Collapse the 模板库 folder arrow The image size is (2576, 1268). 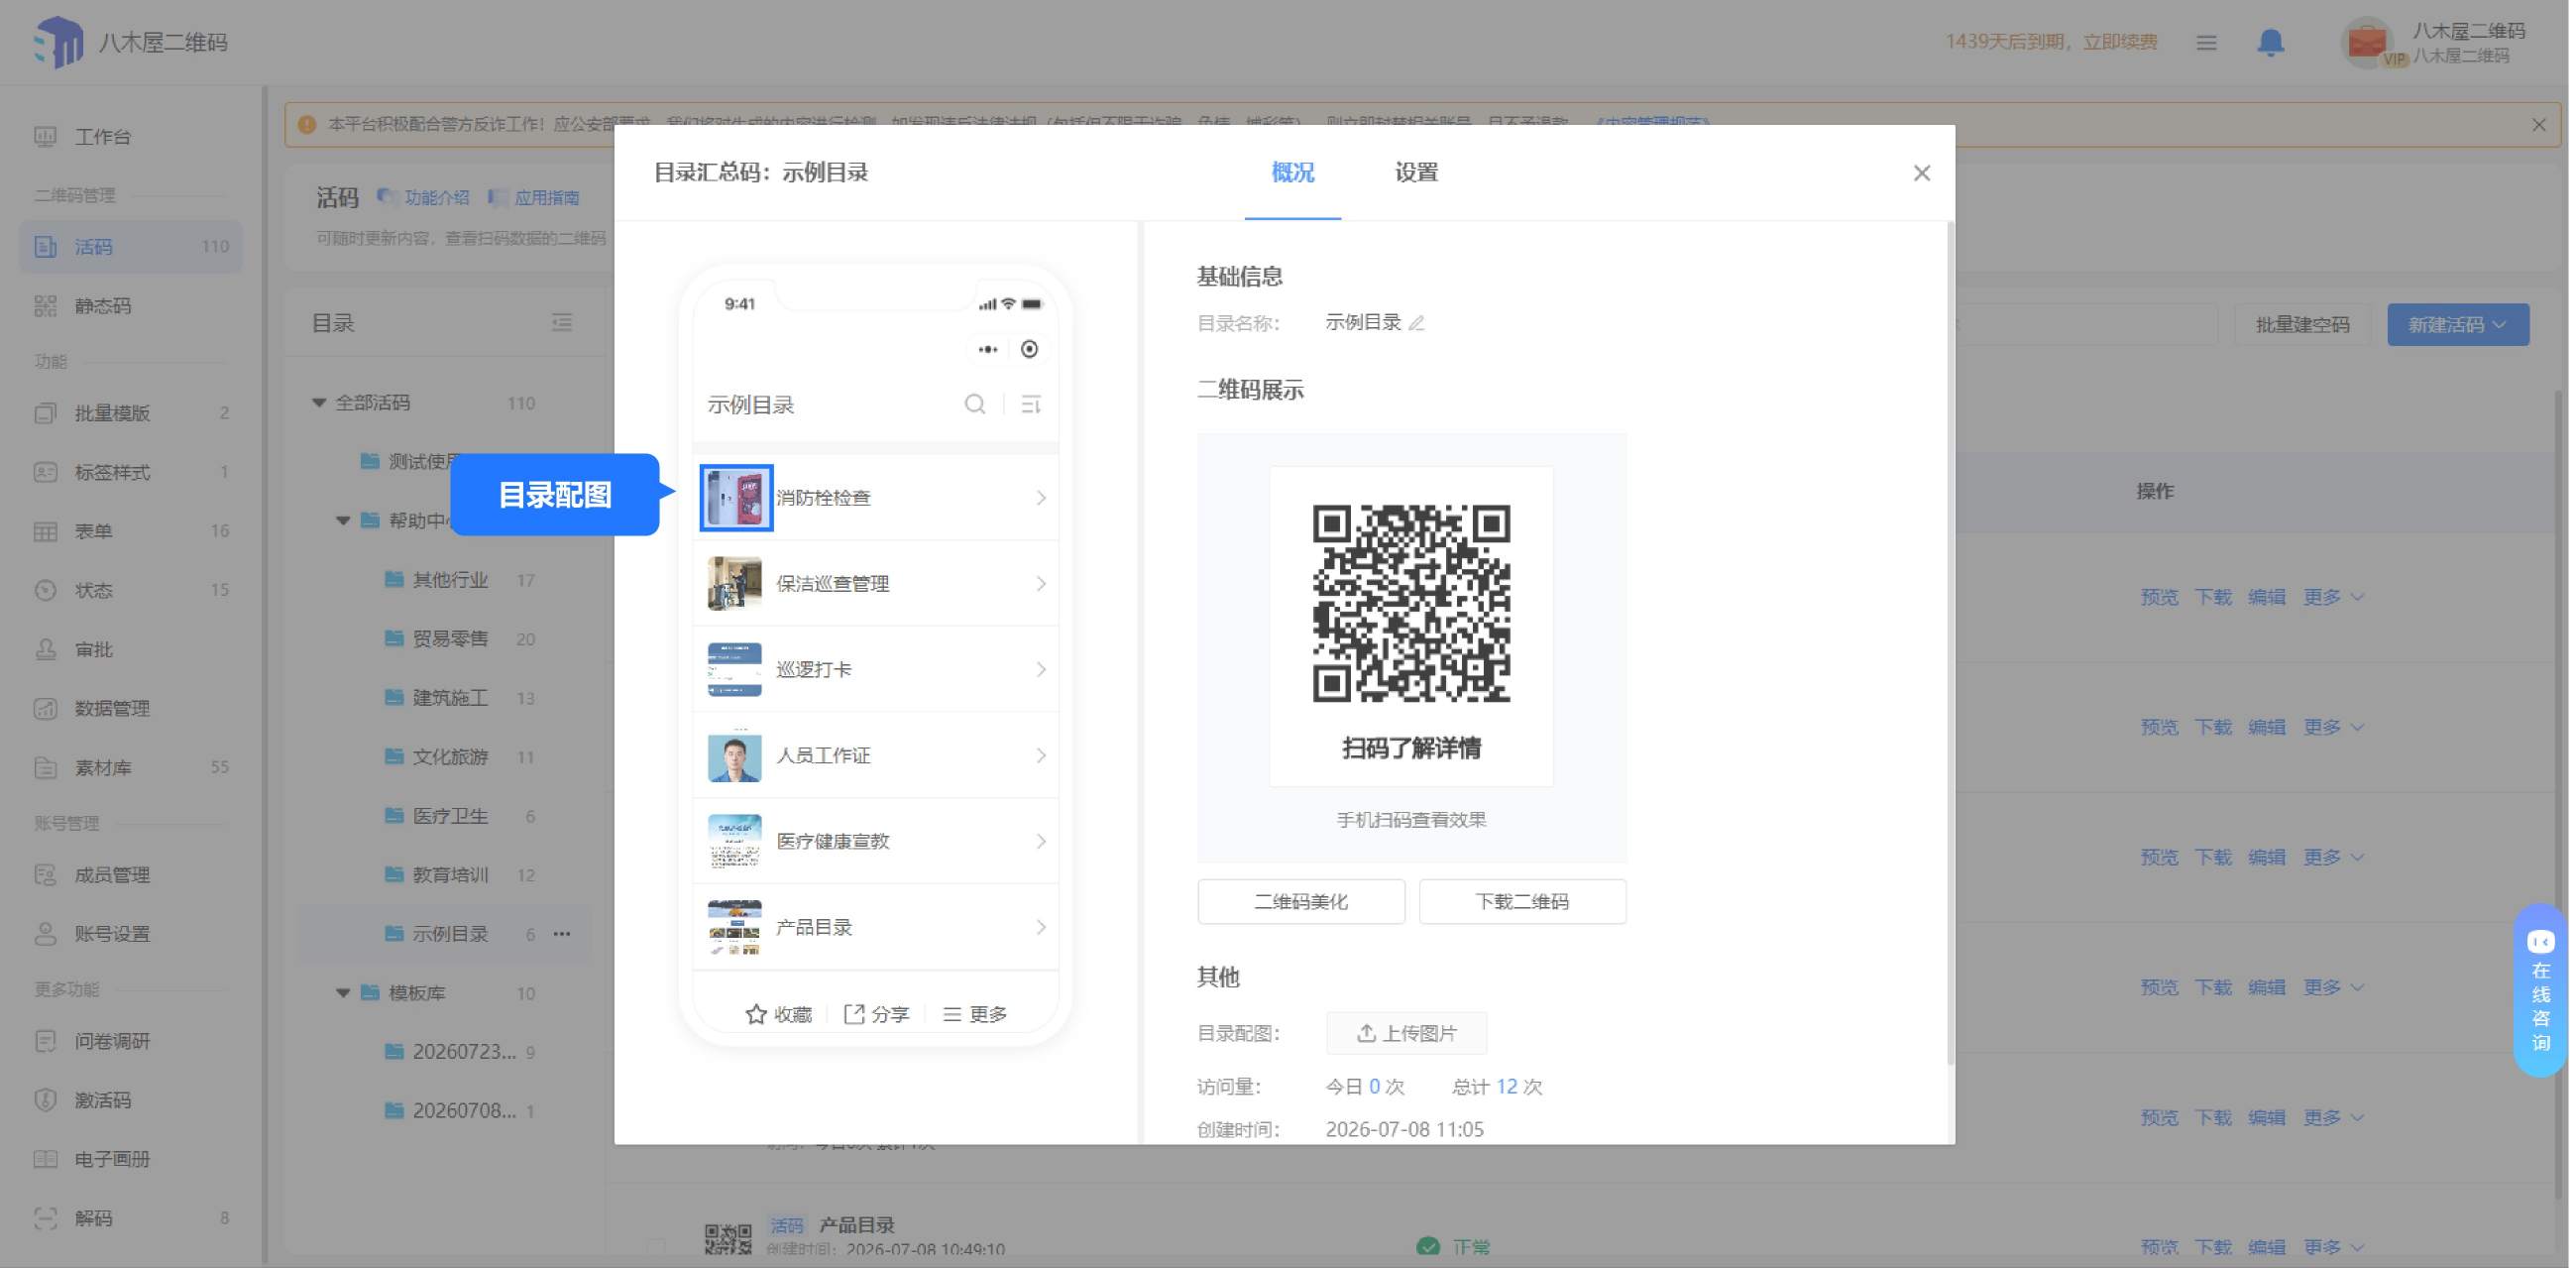[343, 993]
